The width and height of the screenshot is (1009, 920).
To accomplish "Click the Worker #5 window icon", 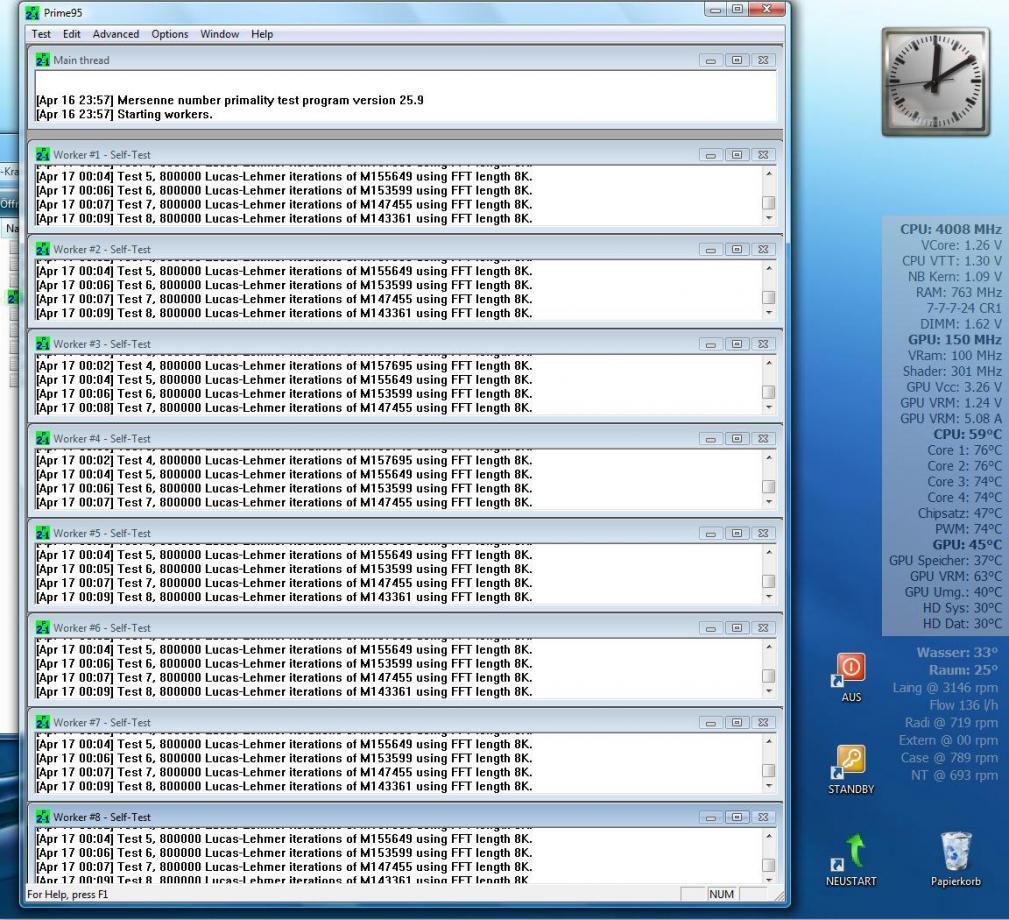I will click(x=42, y=533).
